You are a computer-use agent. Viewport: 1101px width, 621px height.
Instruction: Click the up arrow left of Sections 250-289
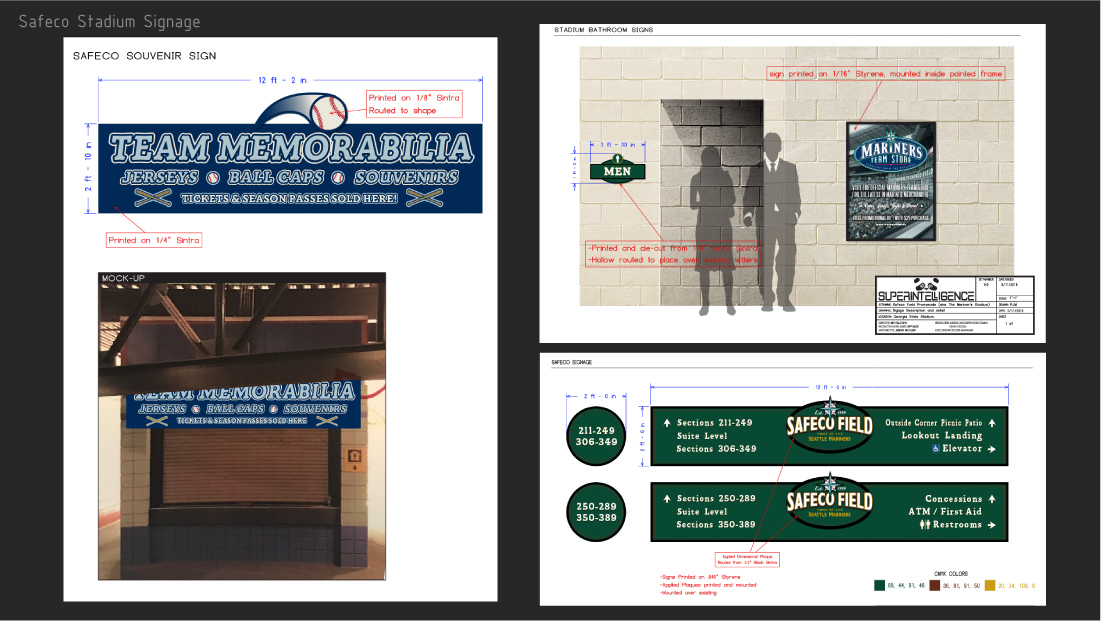(x=666, y=499)
